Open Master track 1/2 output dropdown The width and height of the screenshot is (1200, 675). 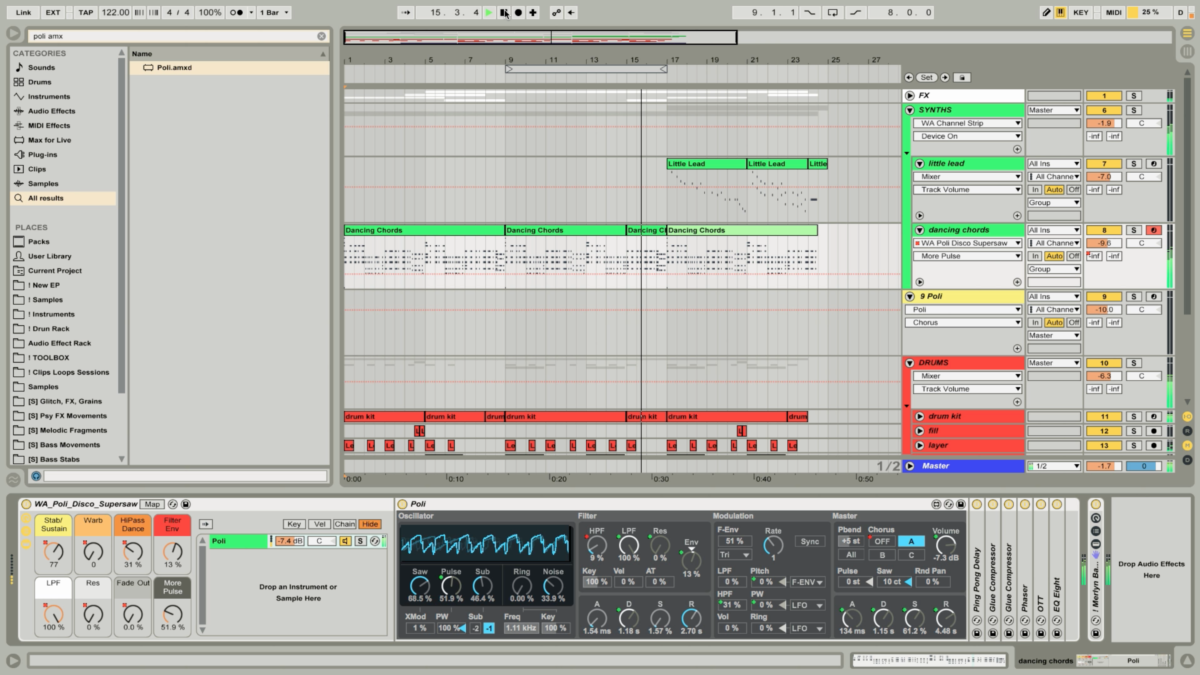1054,466
